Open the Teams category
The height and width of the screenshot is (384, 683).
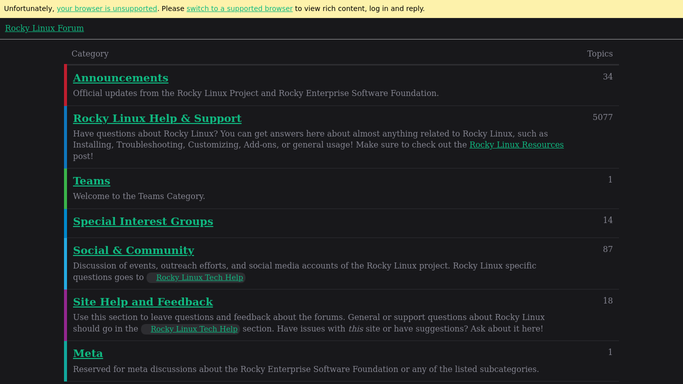91,181
